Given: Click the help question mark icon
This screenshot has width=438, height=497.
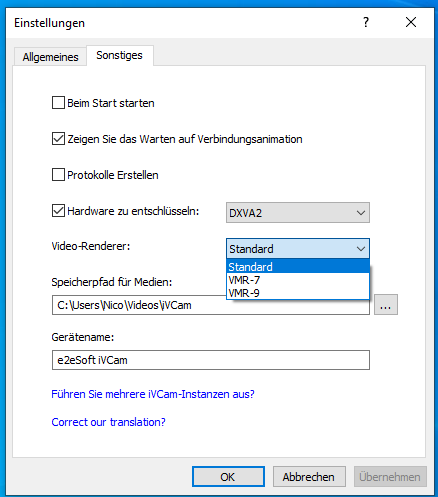Looking at the screenshot, I should click(366, 22).
